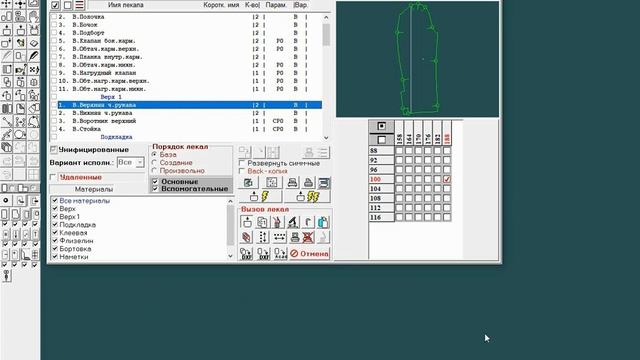Image resolution: width=640 pixels, height=360 pixels.
Task: Click materials list scroll up arrow
Action: tap(230, 201)
